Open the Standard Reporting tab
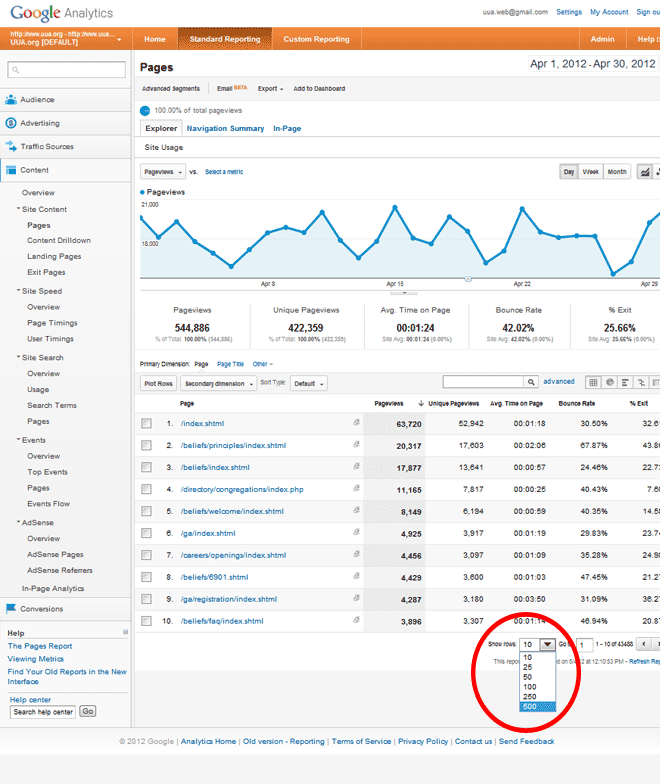 [x=225, y=39]
